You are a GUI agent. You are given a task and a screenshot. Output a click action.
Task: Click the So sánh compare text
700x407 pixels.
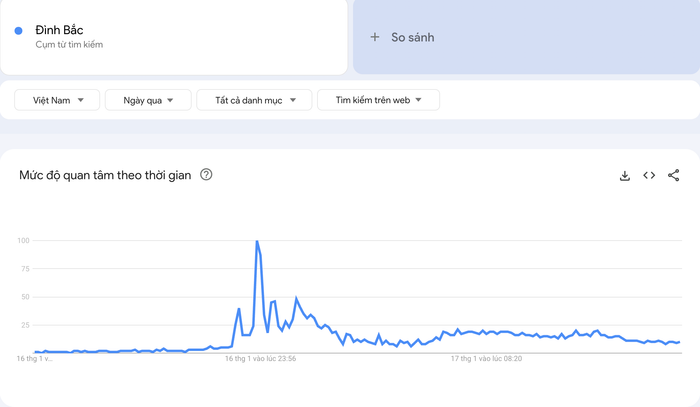tap(412, 37)
